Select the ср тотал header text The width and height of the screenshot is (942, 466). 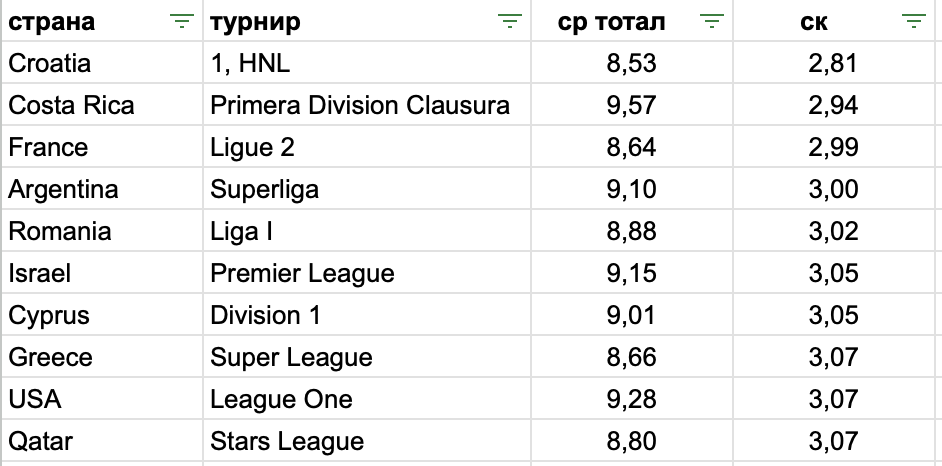612,22
